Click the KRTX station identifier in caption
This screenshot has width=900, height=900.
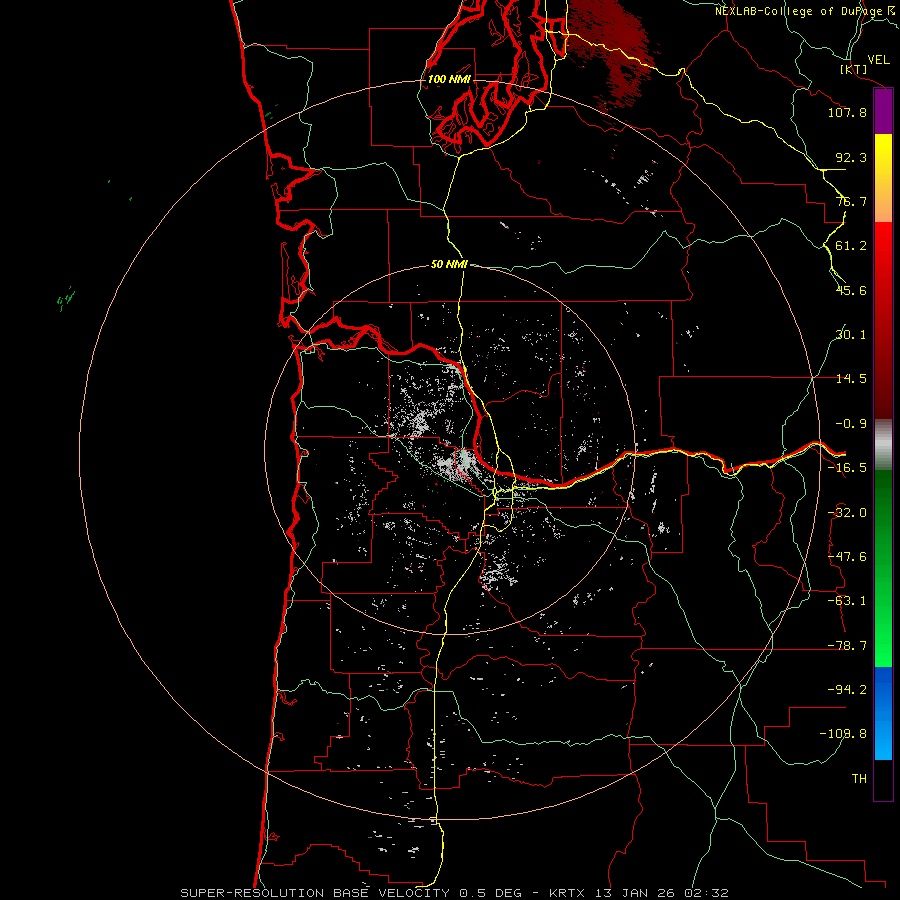click(567, 893)
